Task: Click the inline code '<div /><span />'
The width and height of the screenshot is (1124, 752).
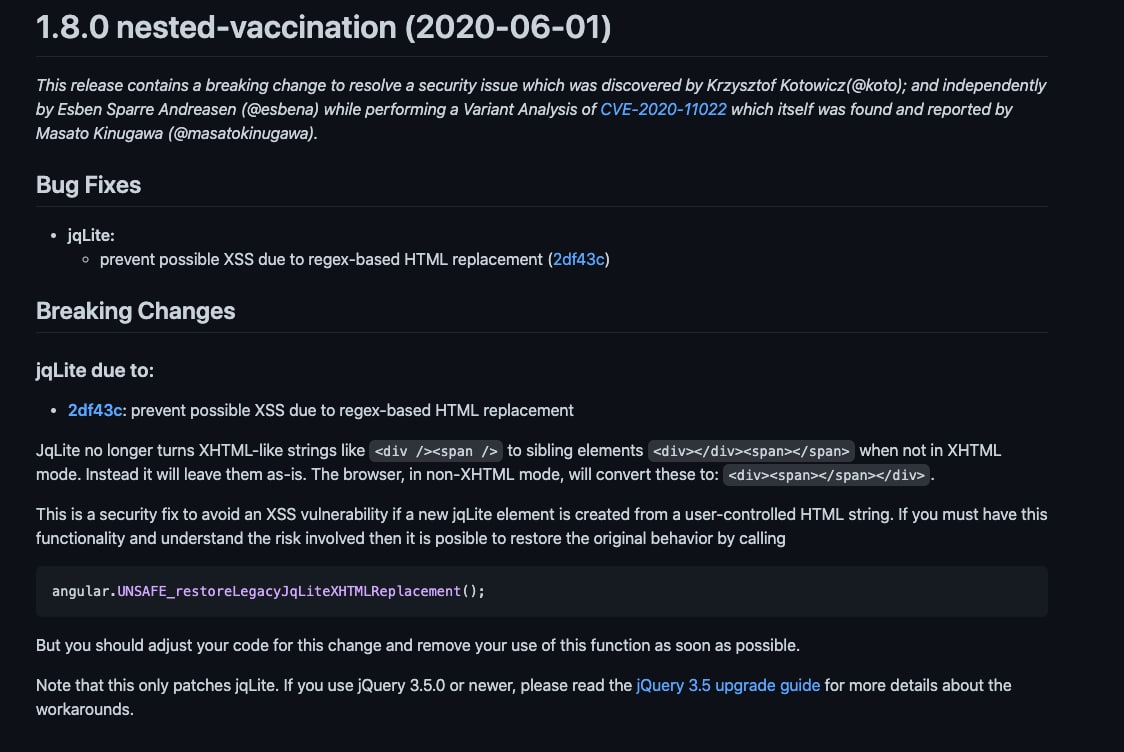Action: [x=436, y=451]
